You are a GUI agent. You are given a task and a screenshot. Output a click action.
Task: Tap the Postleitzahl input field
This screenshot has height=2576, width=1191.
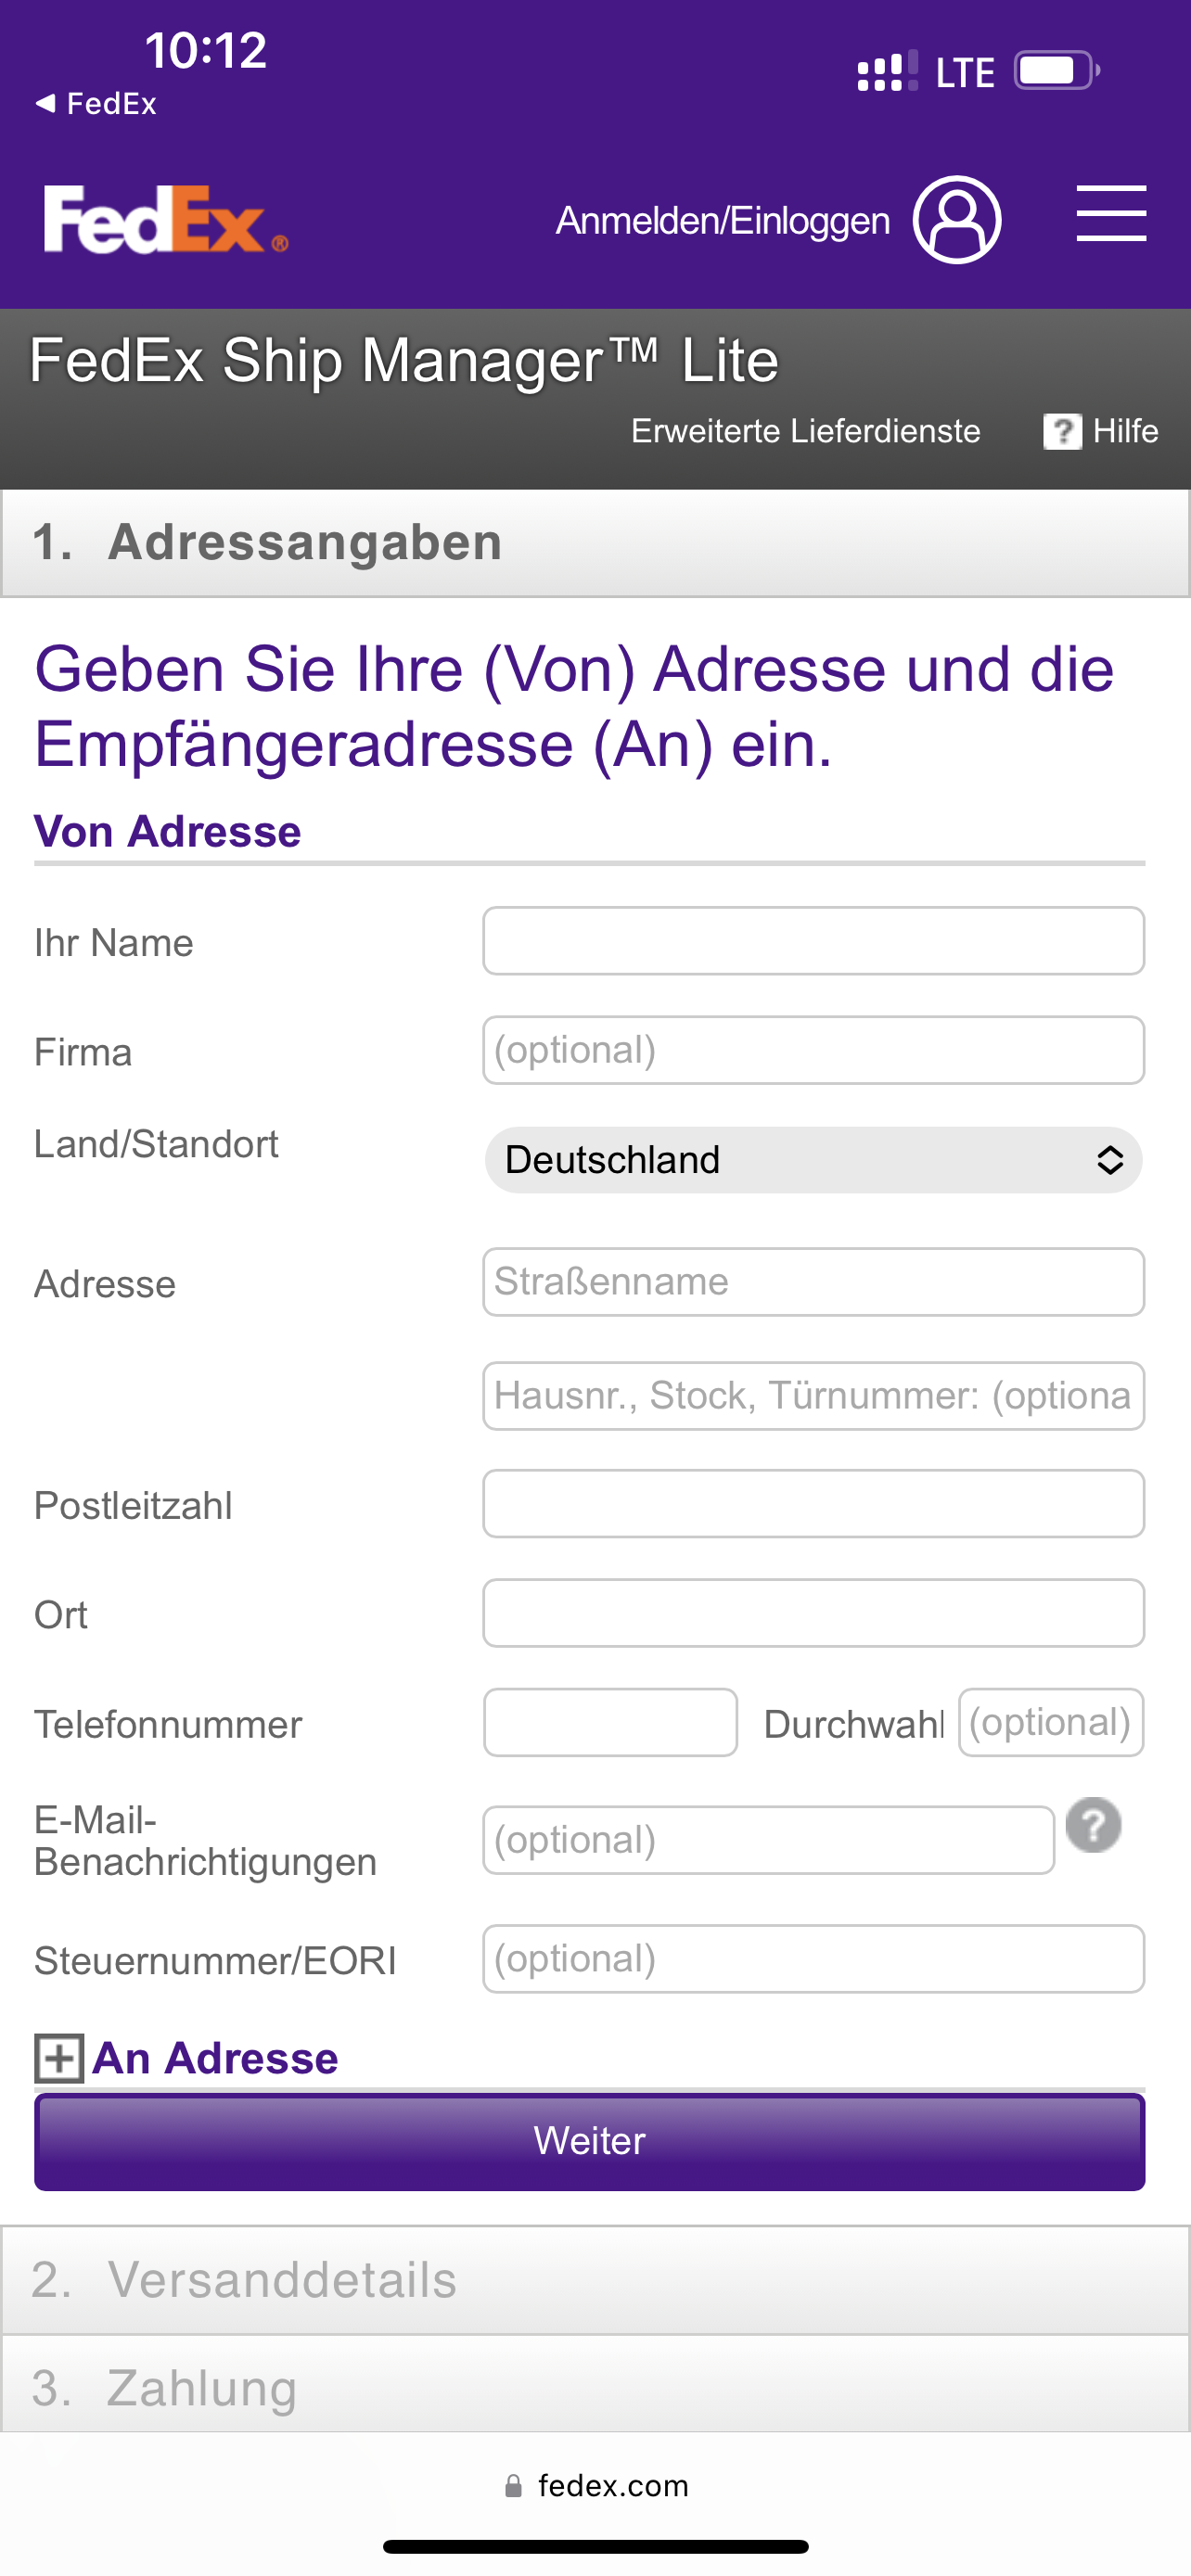pos(813,1503)
